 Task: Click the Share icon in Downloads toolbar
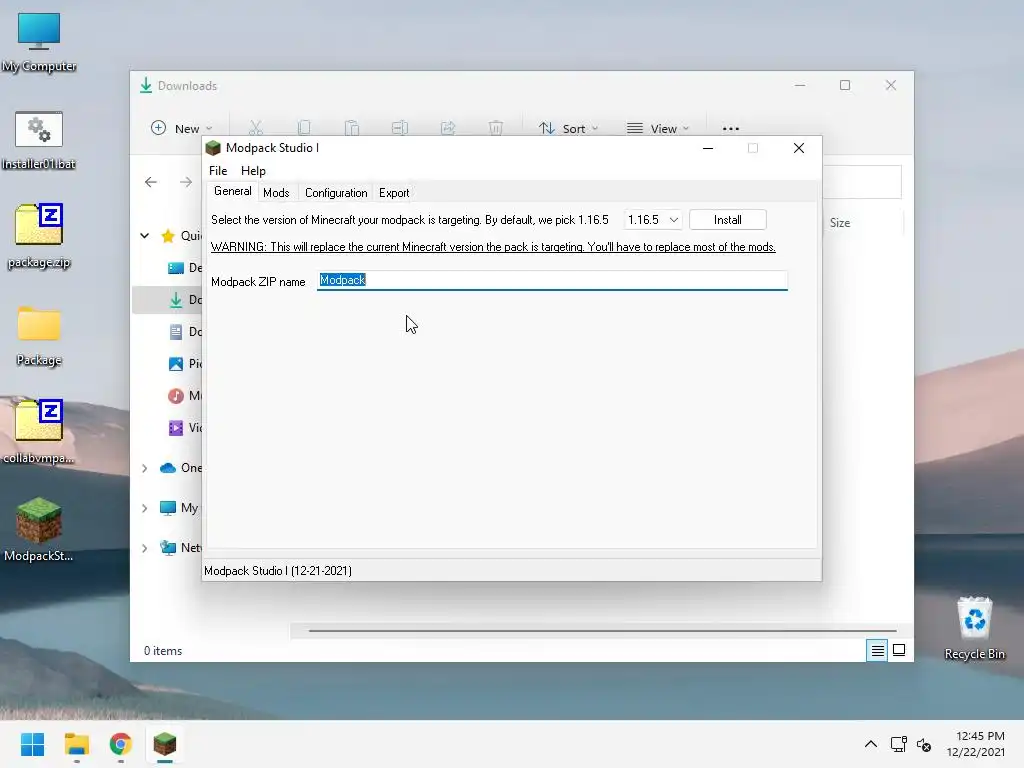pos(447,128)
